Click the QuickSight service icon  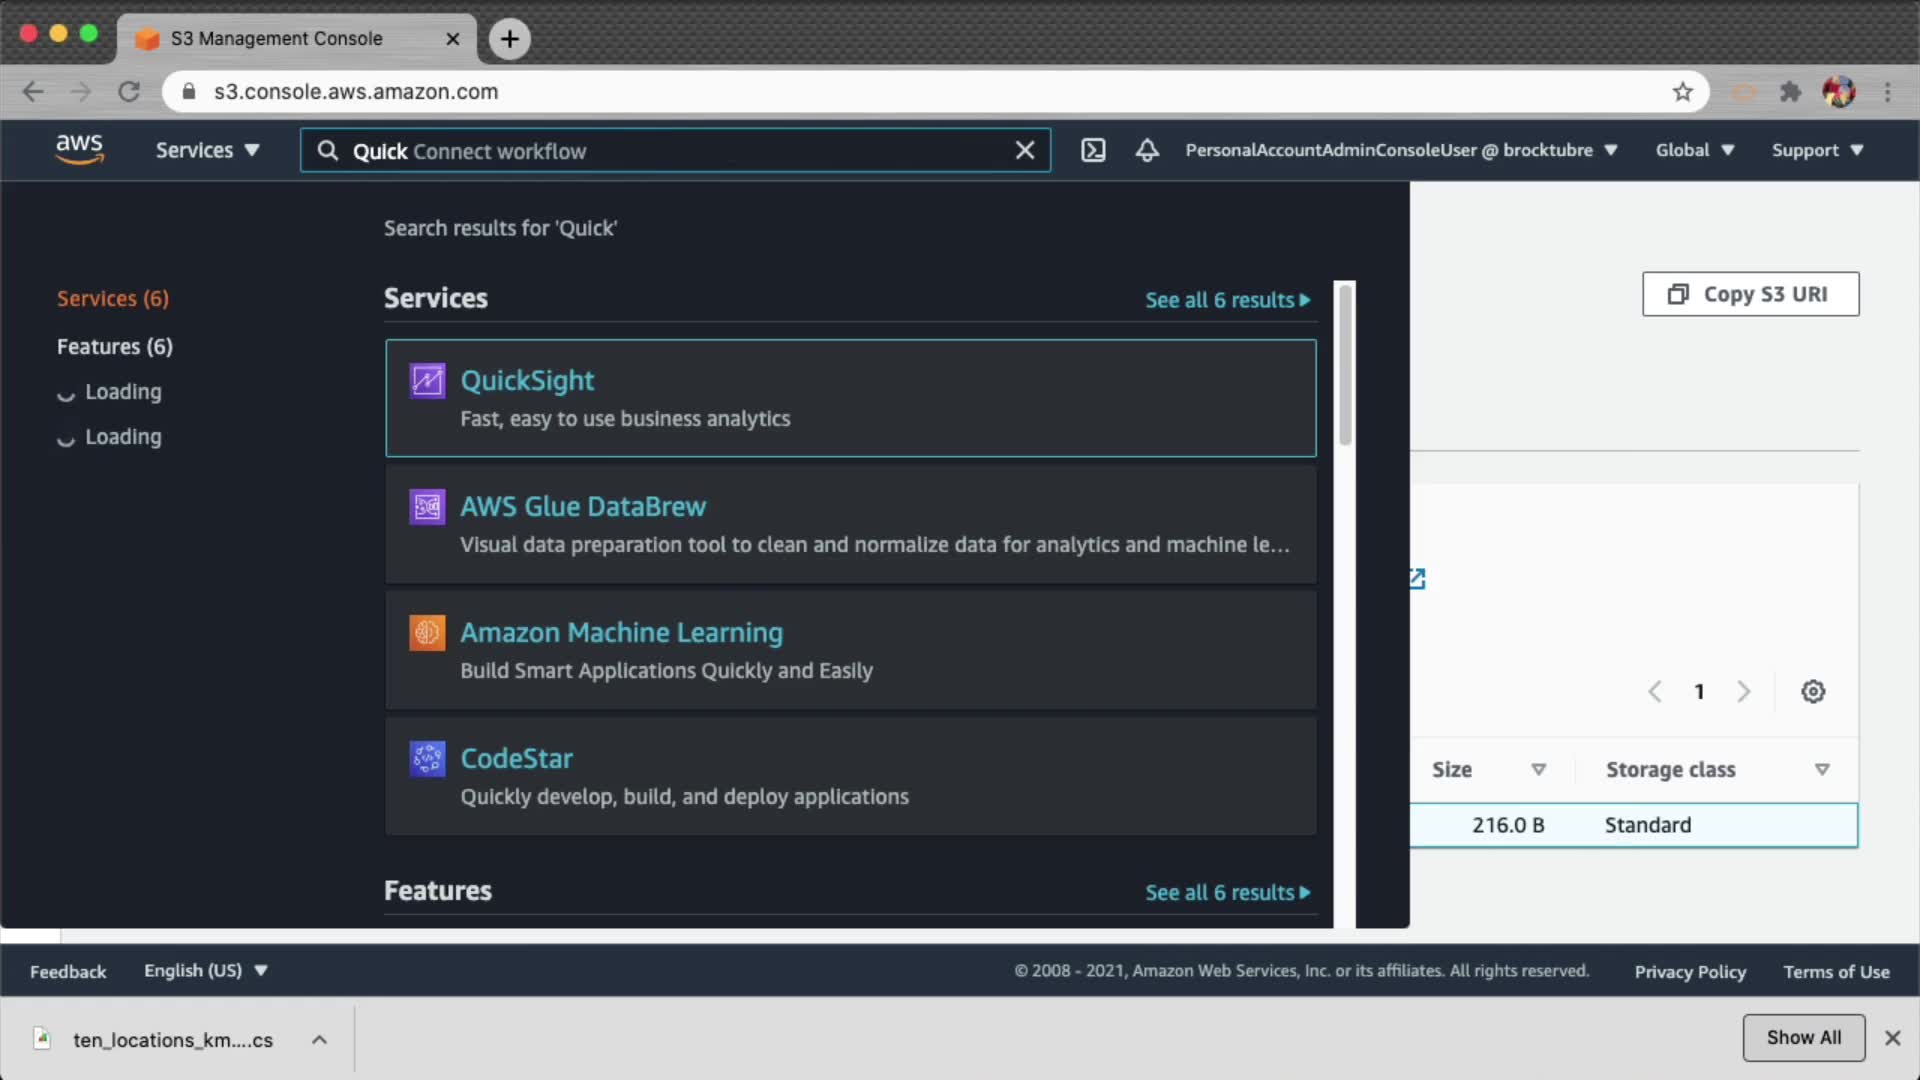coord(427,381)
